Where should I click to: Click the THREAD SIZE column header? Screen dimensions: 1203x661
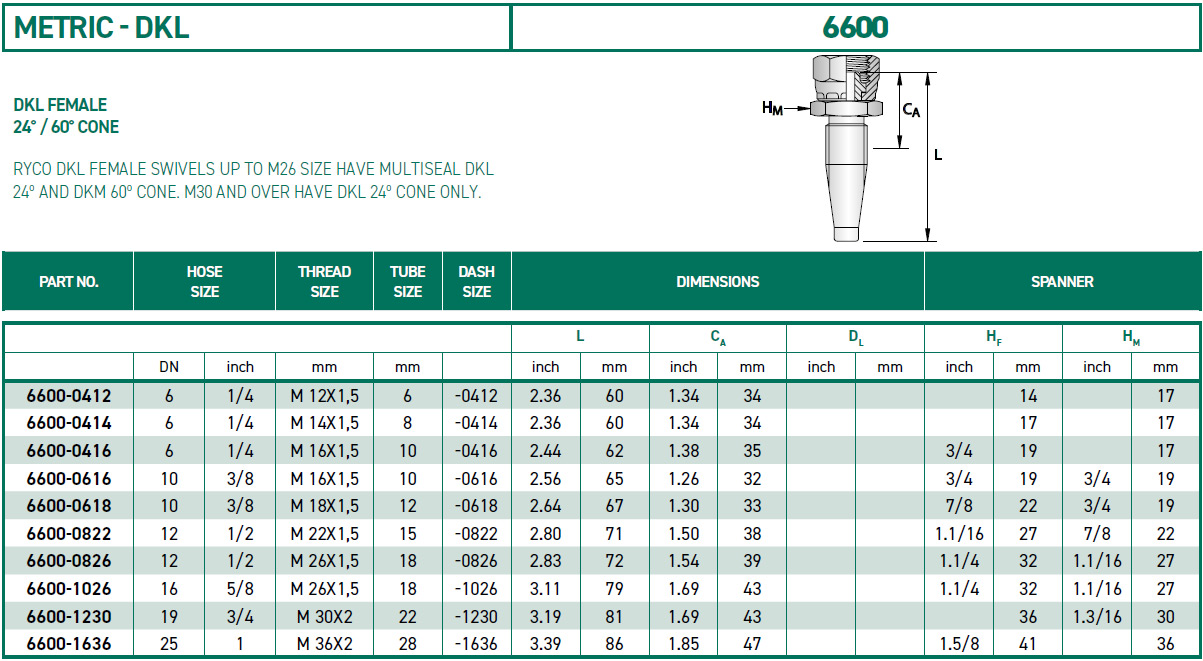pos(324,281)
